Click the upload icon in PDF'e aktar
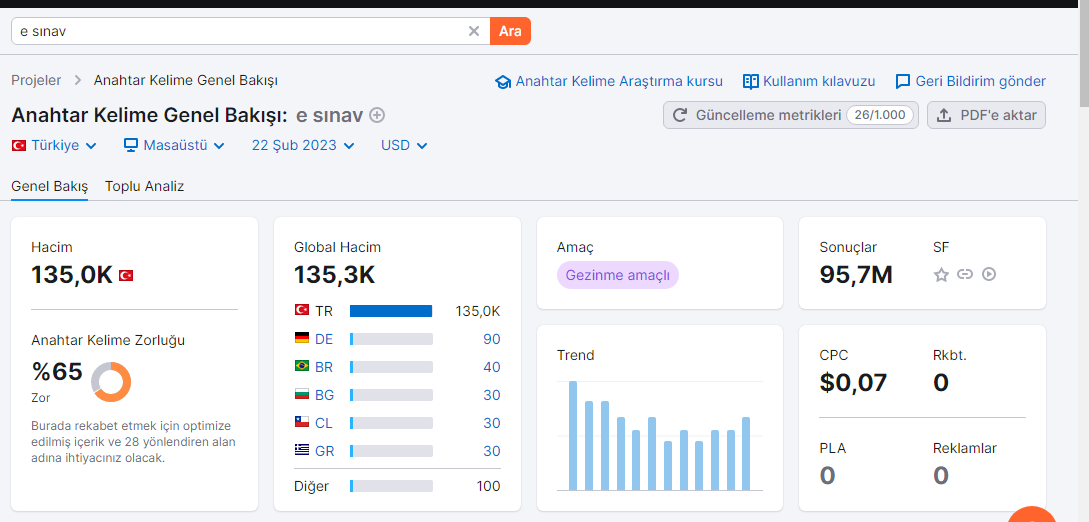The image size is (1089, 522). (x=944, y=115)
